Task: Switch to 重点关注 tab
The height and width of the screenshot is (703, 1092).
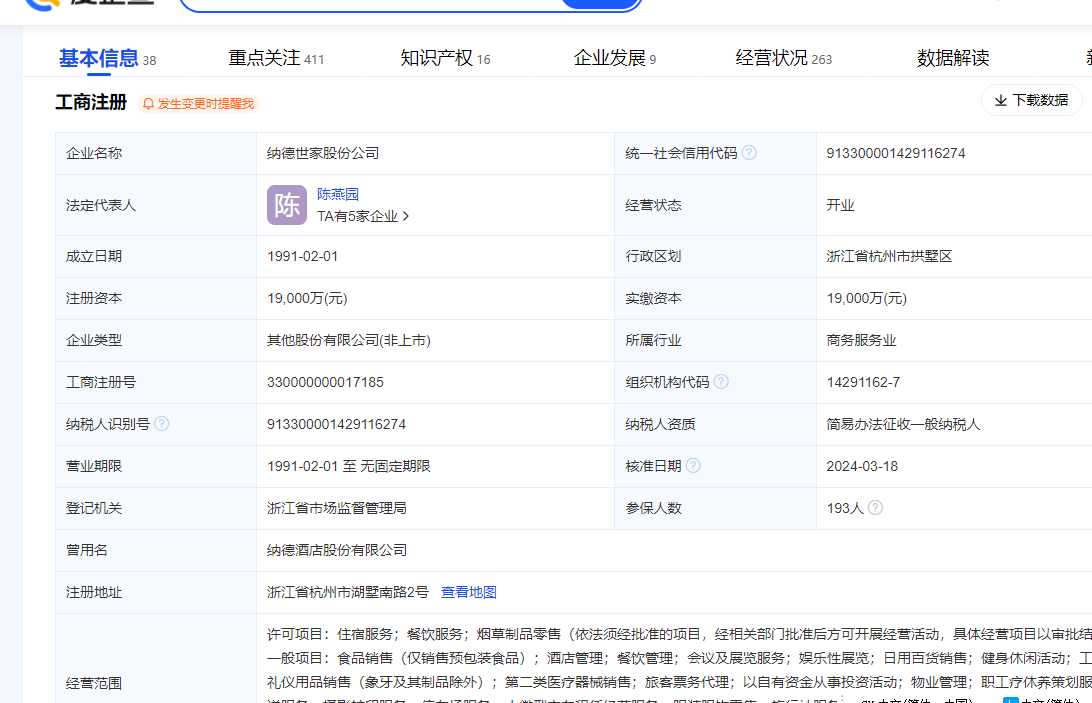Action: click(276, 59)
